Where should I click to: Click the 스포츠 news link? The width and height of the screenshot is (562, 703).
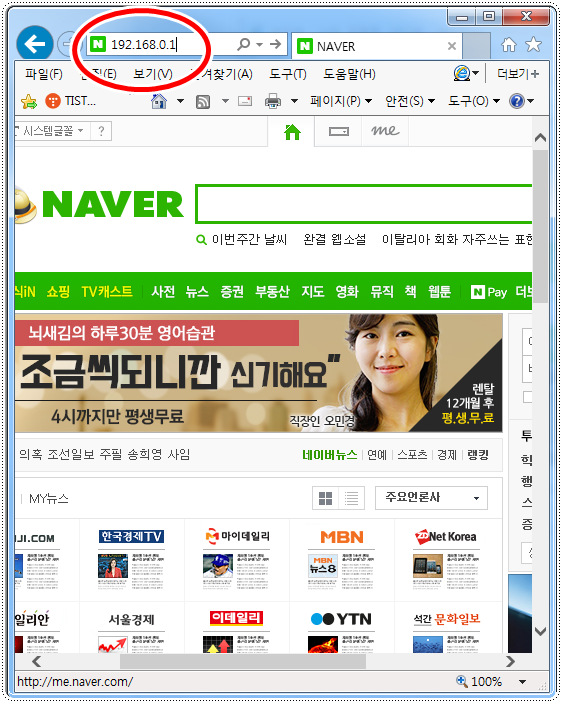point(412,455)
